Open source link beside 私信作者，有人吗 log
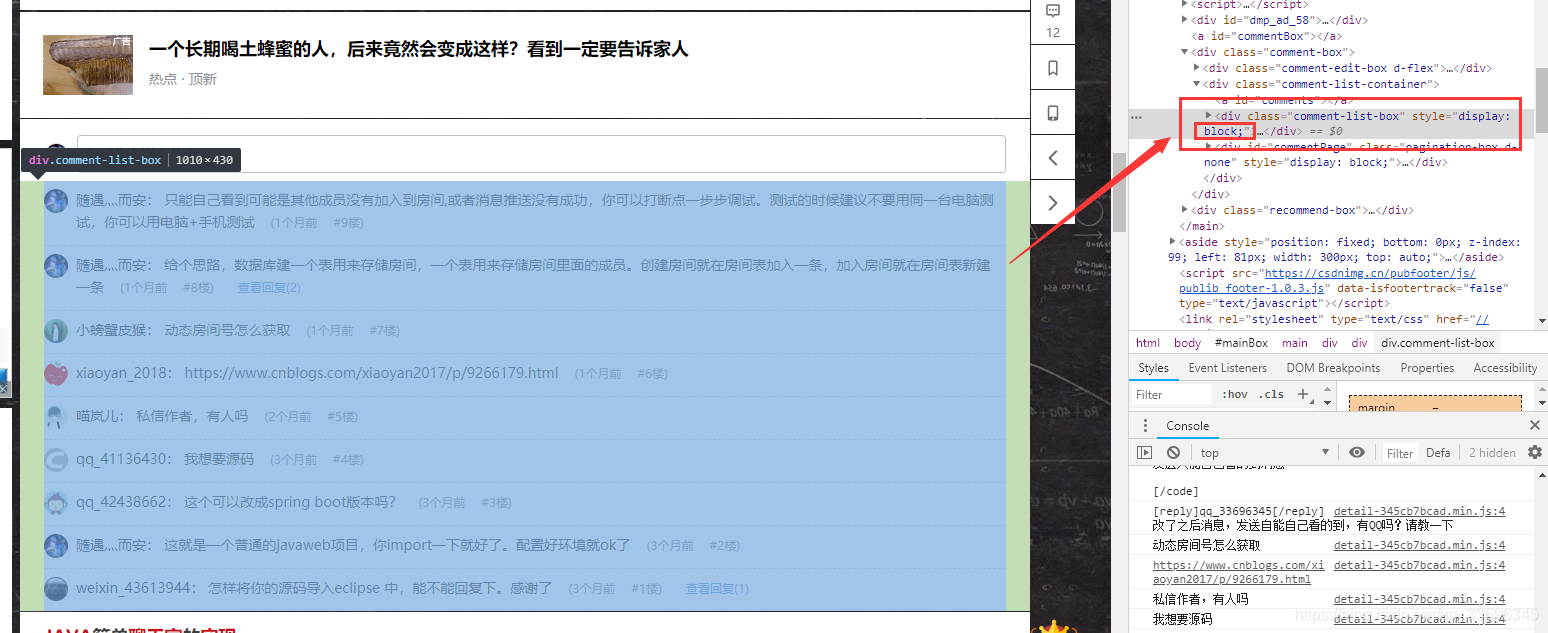The width and height of the screenshot is (1548, 633). pos(1419,599)
